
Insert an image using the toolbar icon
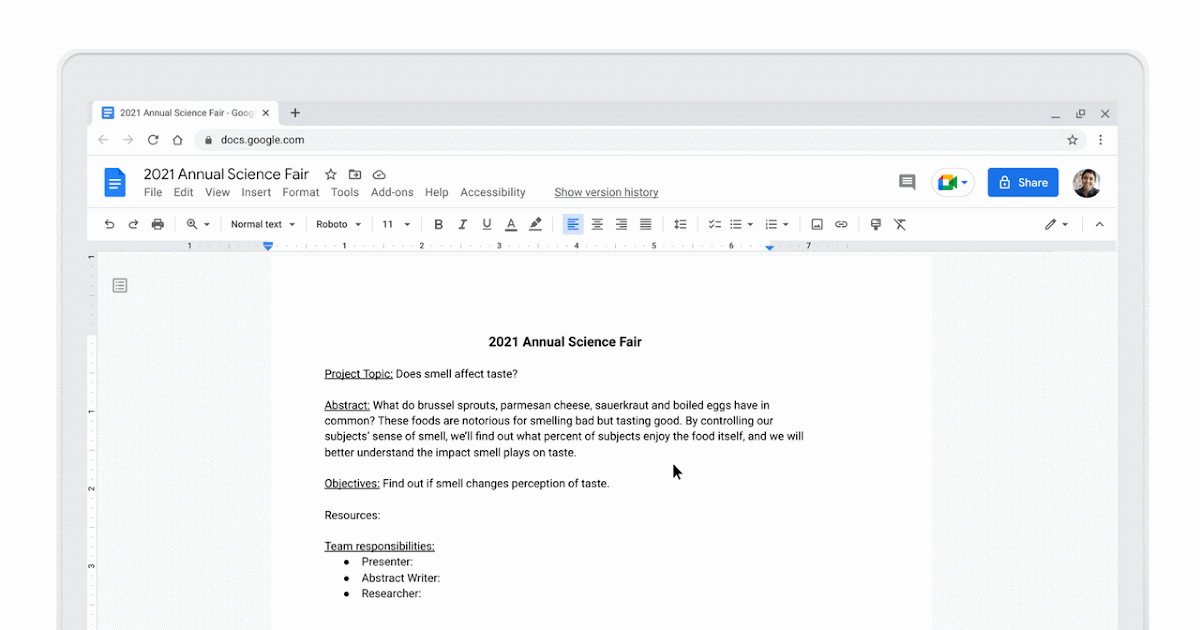coord(816,224)
